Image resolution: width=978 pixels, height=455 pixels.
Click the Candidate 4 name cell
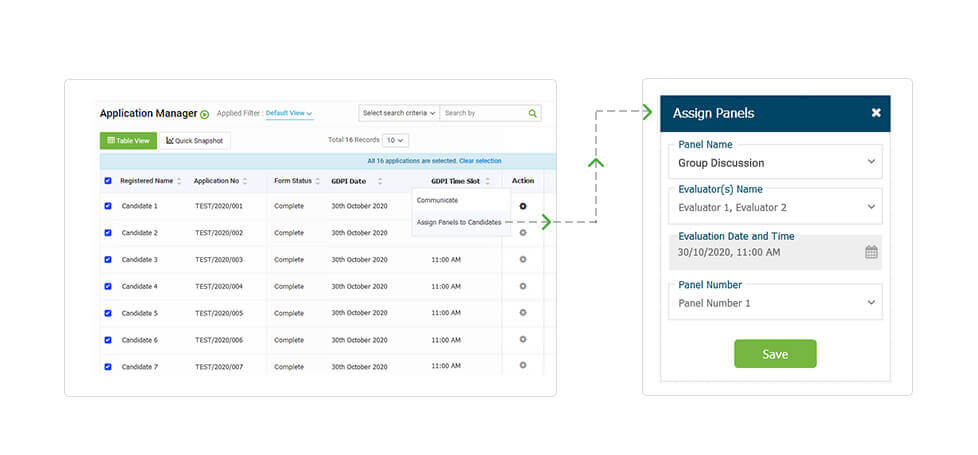tap(140, 286)
